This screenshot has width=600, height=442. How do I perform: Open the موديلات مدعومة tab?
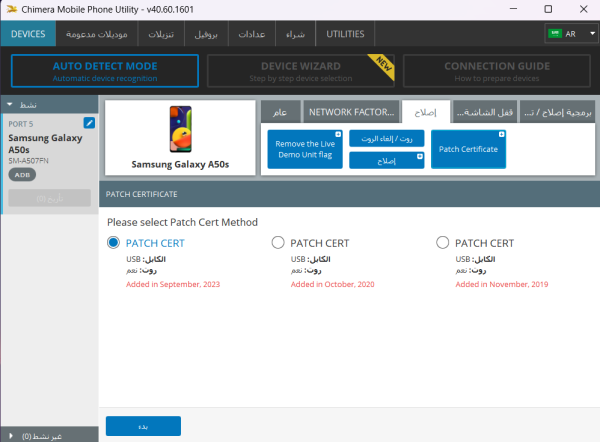pyautogui.click(x=96, y=34)
